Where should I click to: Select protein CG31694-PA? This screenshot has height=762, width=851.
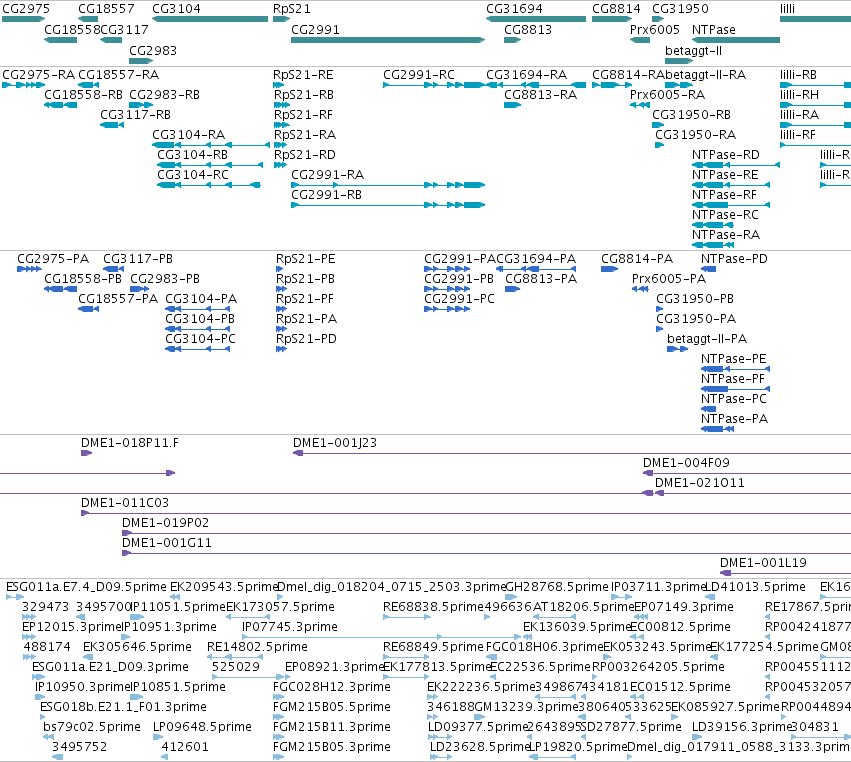536,269
